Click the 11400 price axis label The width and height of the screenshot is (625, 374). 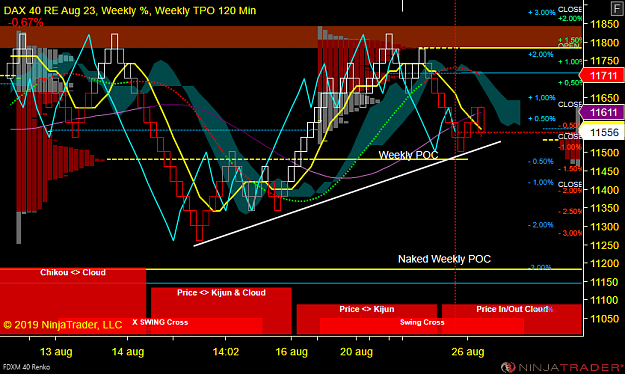click(604, 190)
